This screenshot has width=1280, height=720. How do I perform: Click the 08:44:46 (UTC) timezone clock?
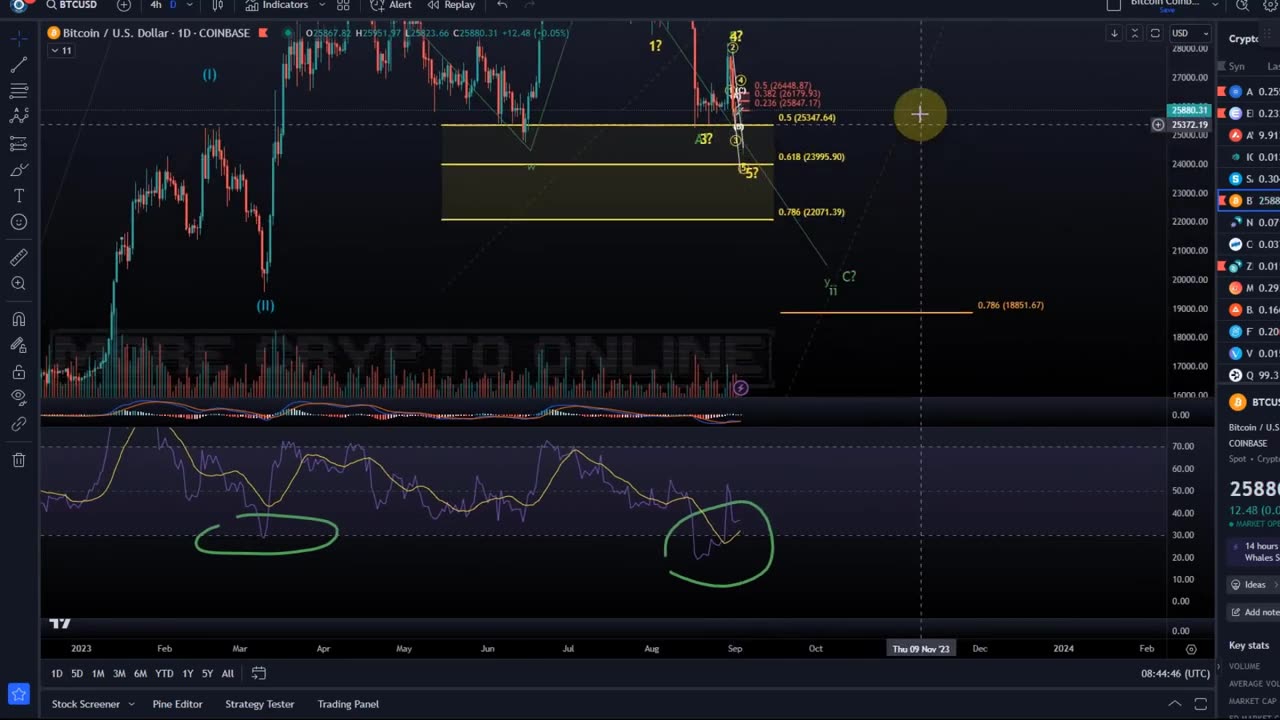(1175, 674)
